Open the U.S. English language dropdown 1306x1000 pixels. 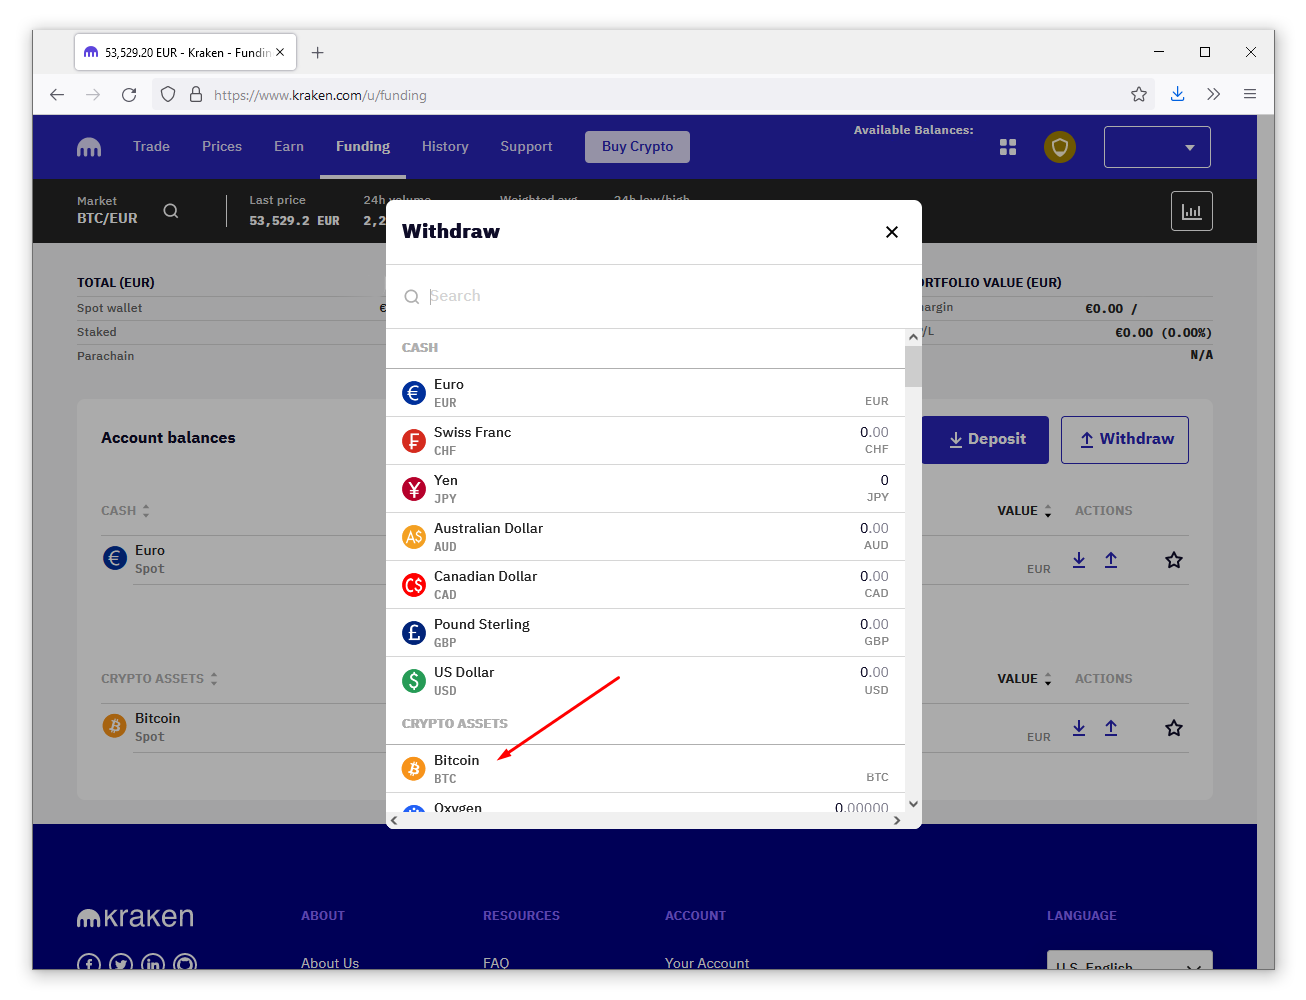pyautogui.click(x=1130, y=961)
